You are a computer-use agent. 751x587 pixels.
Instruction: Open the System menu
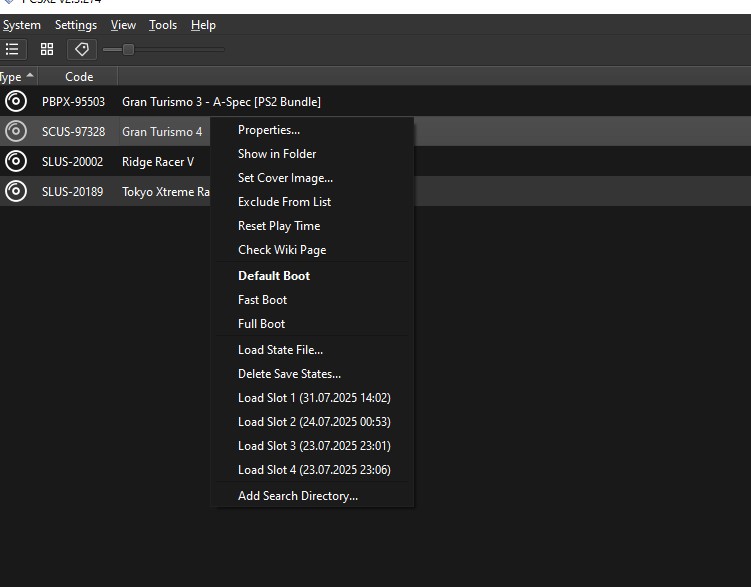pos(21,25)
